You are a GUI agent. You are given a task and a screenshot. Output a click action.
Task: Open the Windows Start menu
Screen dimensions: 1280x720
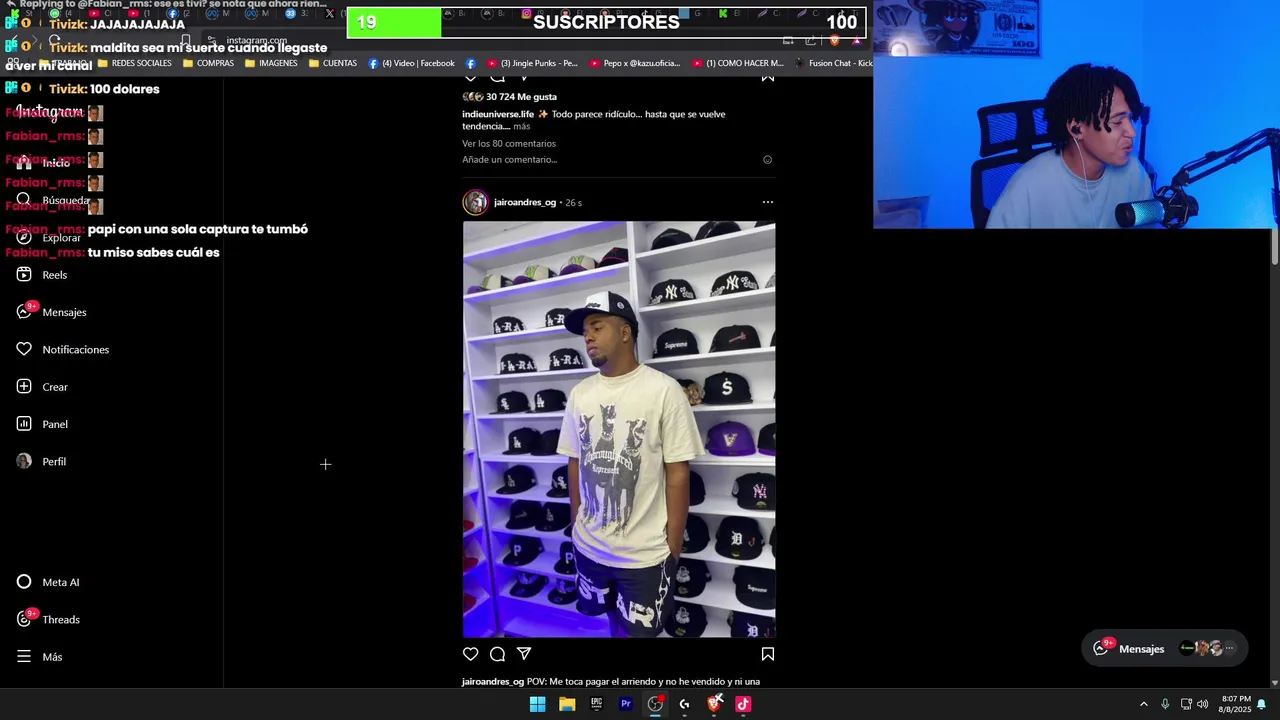(x=537, y=704)
